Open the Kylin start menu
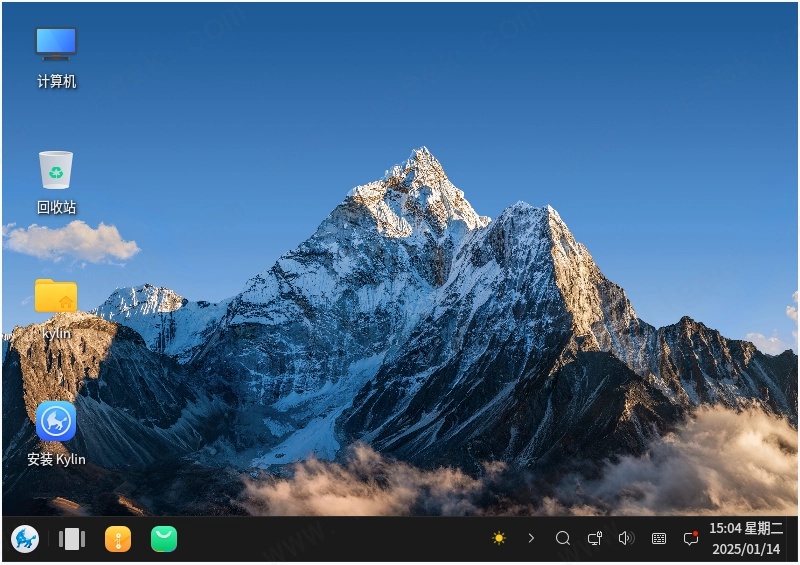The image size is (800, 565). [25, 539]
